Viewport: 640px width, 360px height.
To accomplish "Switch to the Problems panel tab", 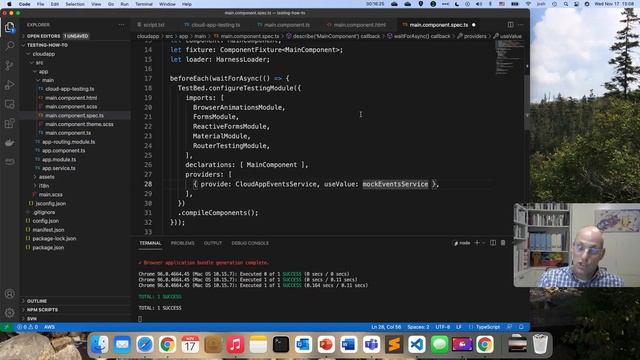I will click(182, 243).
